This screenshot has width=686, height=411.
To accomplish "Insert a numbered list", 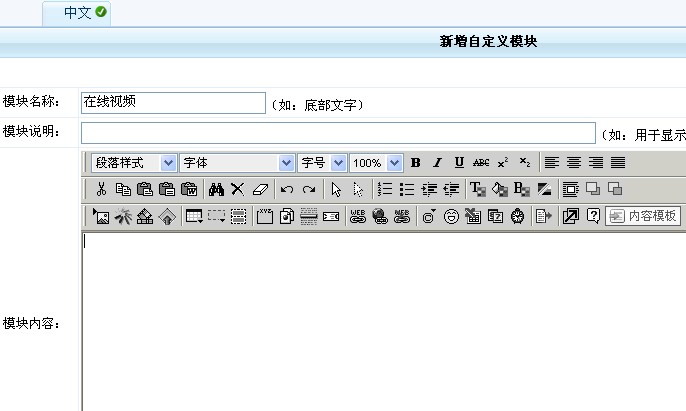I will [x=385, y=189].
